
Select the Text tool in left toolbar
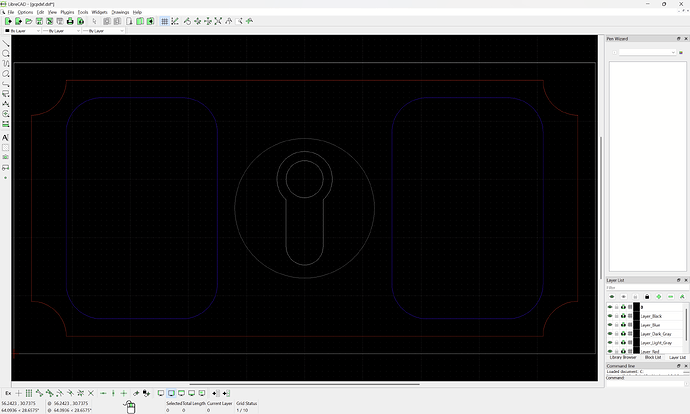6,137
